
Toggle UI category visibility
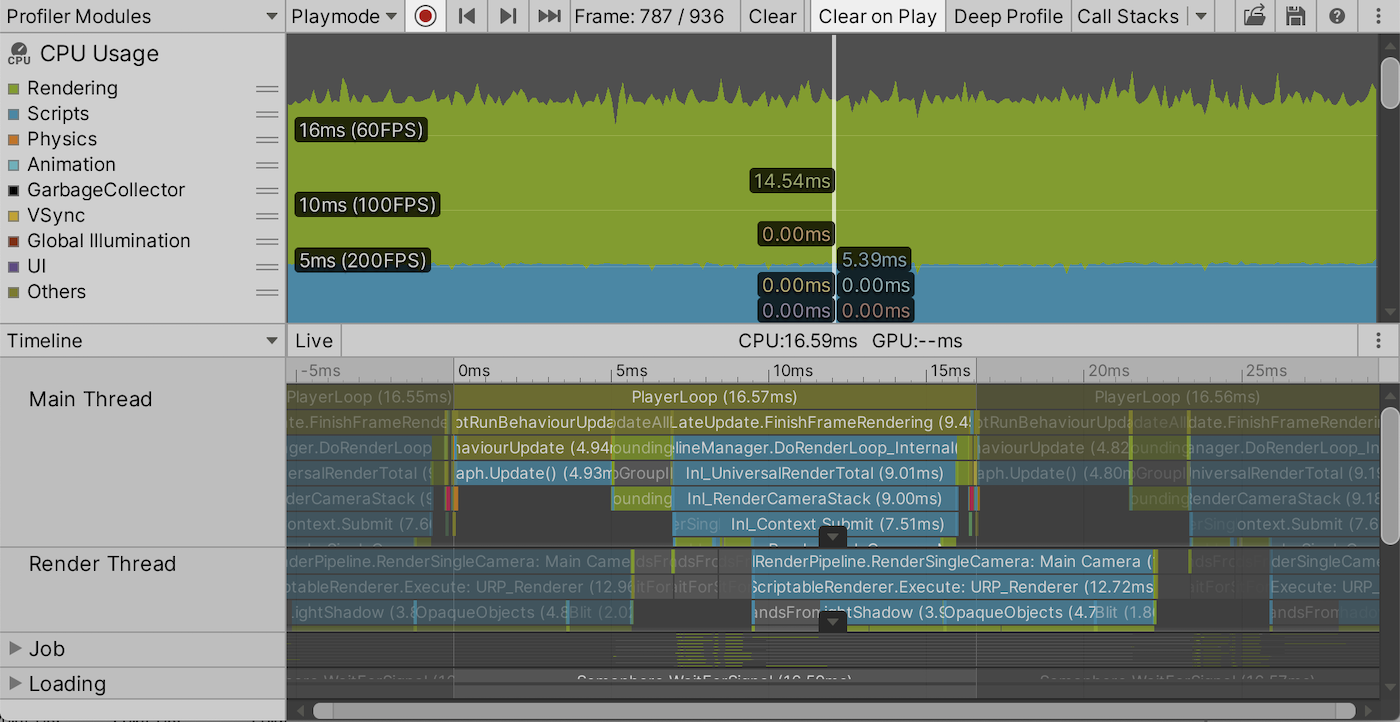pyautogui.click(x=13, y=267)
